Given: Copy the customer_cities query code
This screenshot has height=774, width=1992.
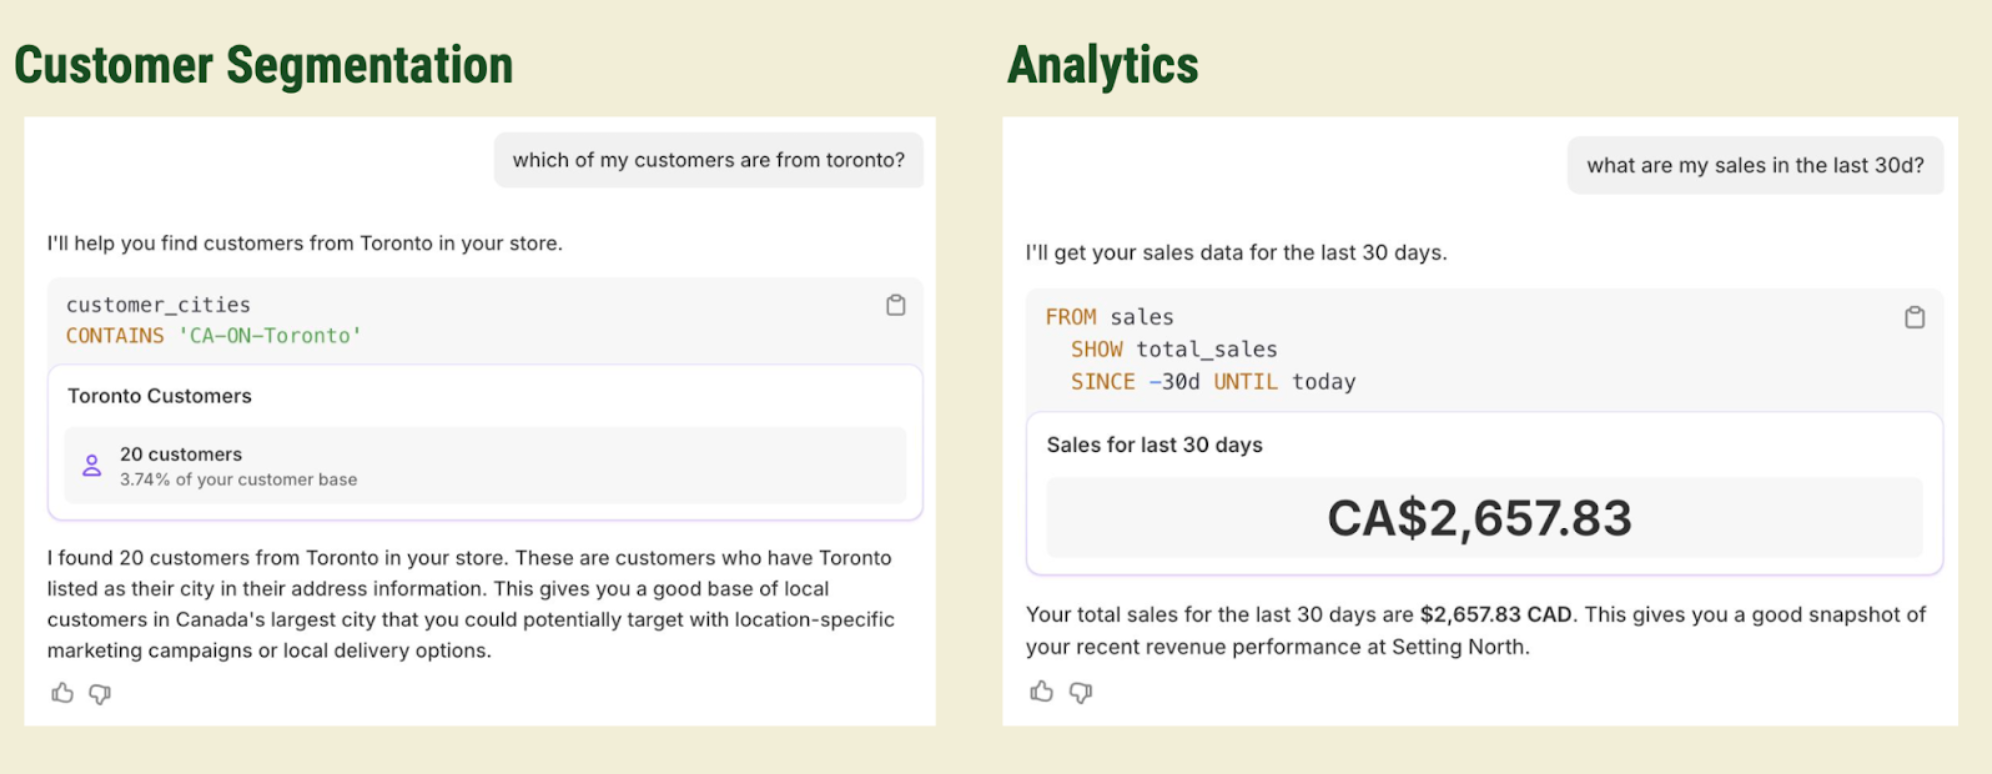Looking at the screenshot, I should [896, 305].
